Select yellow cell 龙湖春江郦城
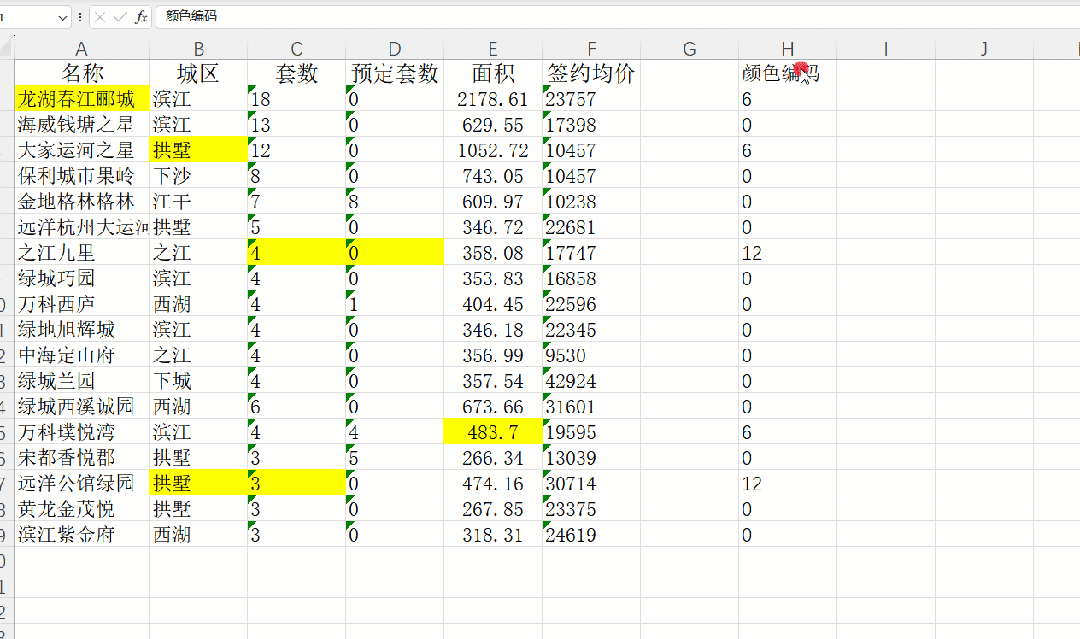 82,98
